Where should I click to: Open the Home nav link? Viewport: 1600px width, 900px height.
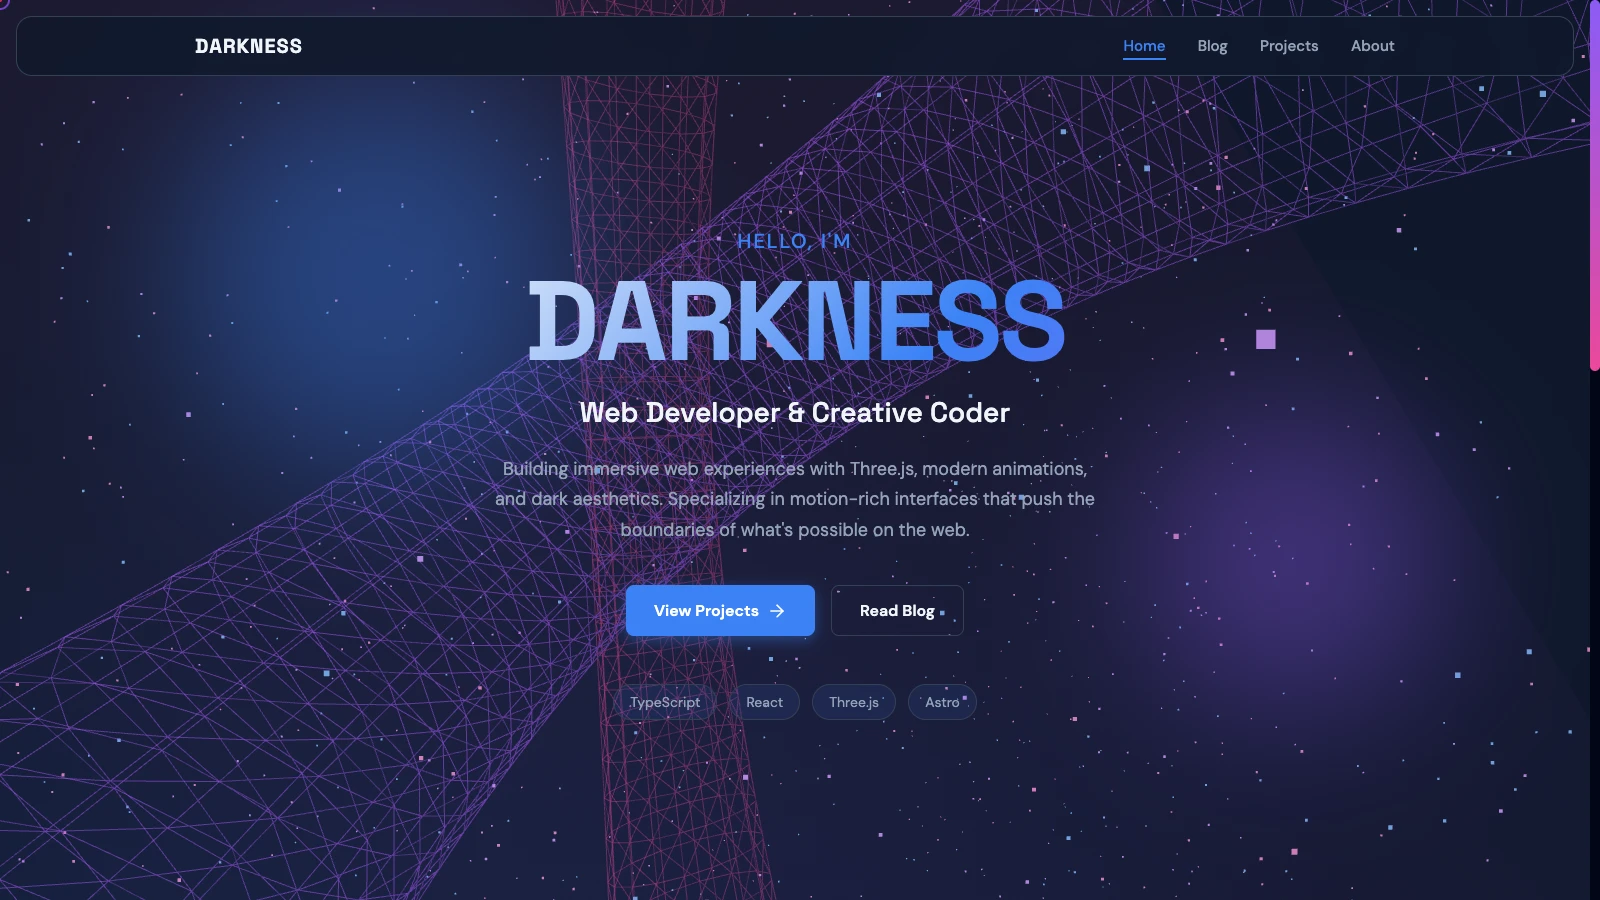click(1144, 46)
